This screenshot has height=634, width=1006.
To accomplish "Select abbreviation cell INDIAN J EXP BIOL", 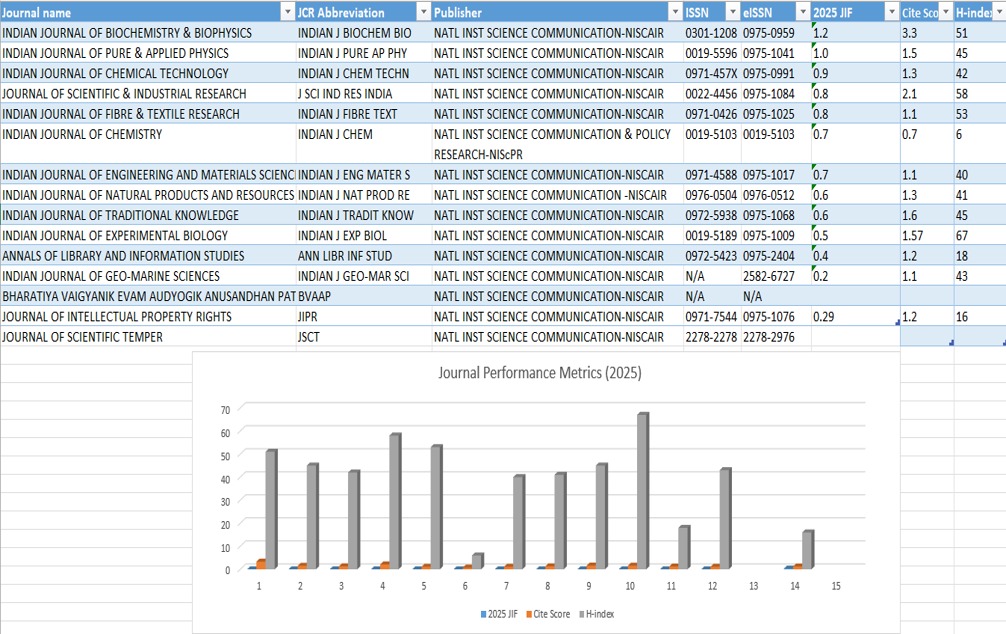I will [x=364, y=236].
